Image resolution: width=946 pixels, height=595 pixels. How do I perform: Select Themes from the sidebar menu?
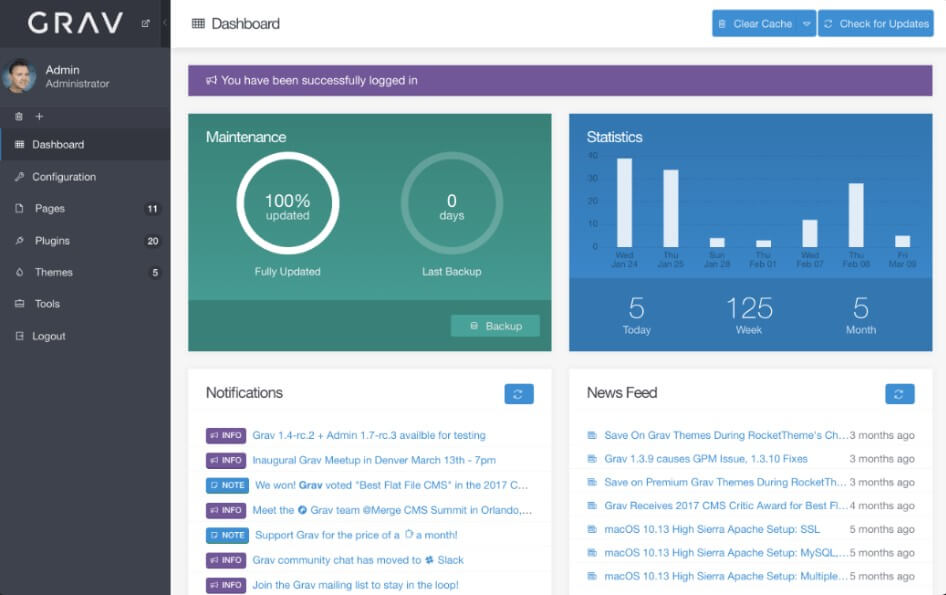coord(53,272)
